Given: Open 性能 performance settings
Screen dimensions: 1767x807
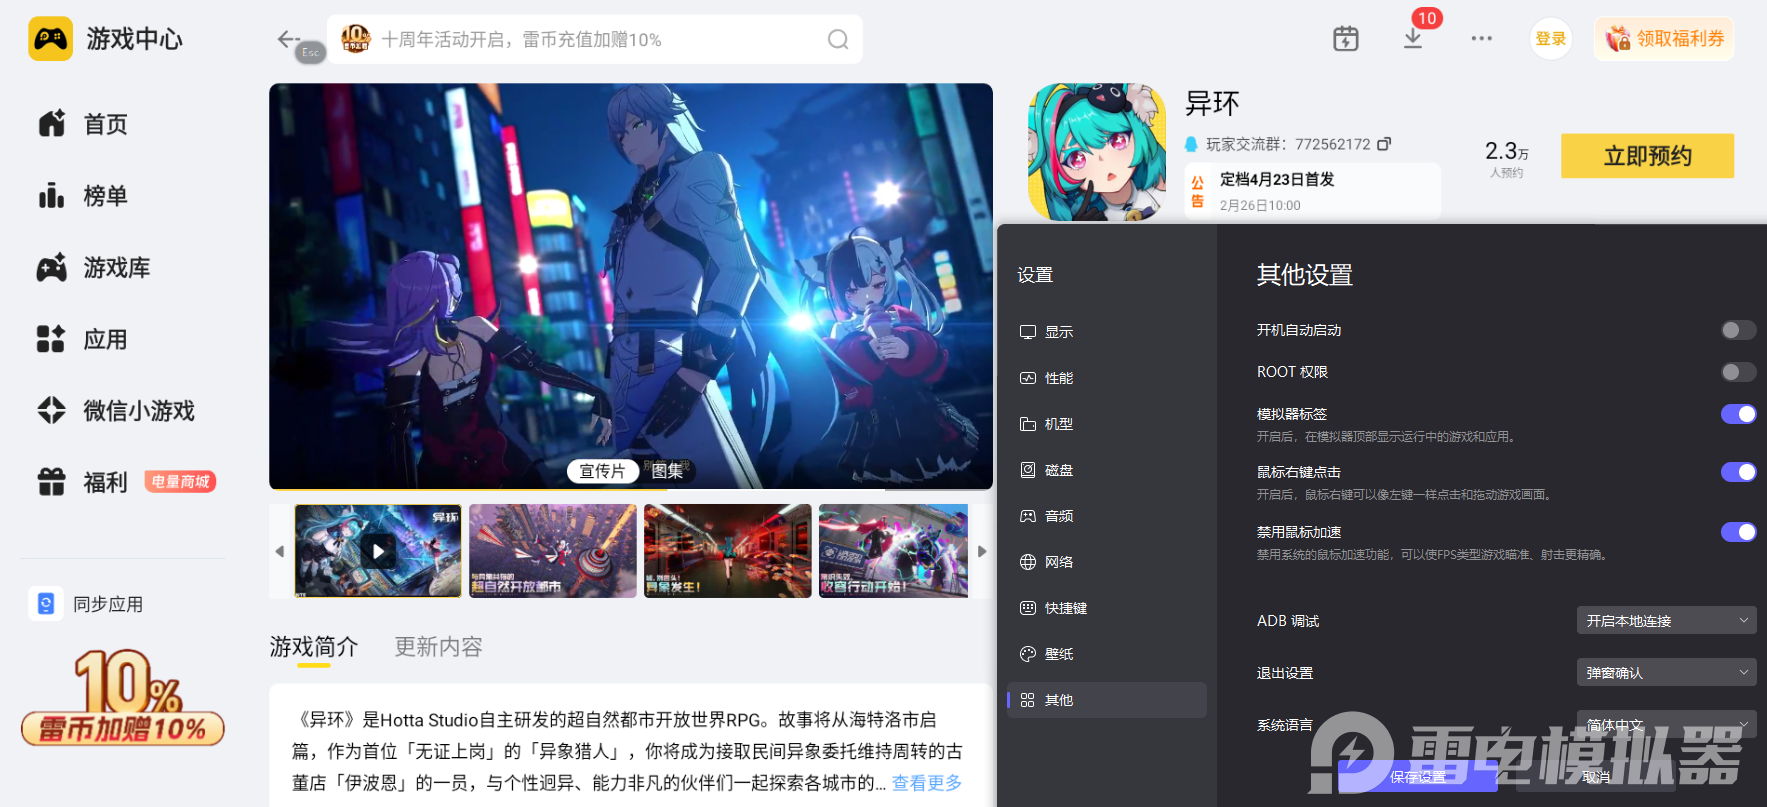Looking at the screenshot, I should click(1107, 378).
